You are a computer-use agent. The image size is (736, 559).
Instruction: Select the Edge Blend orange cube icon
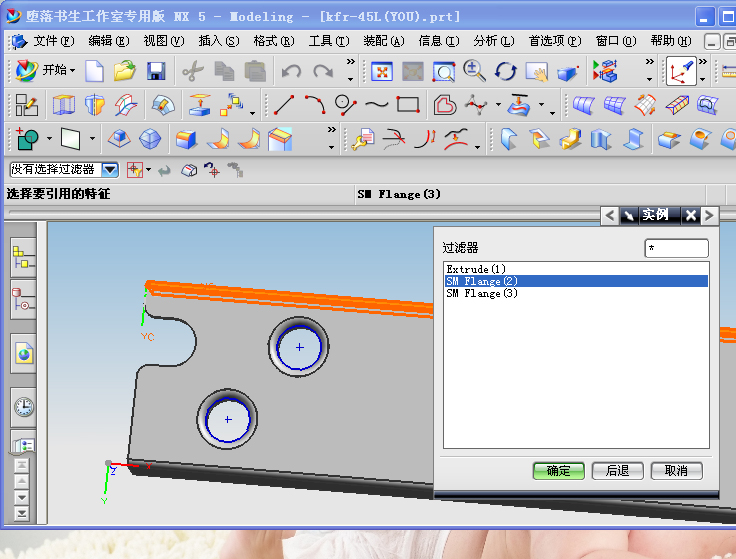point(186,140)
